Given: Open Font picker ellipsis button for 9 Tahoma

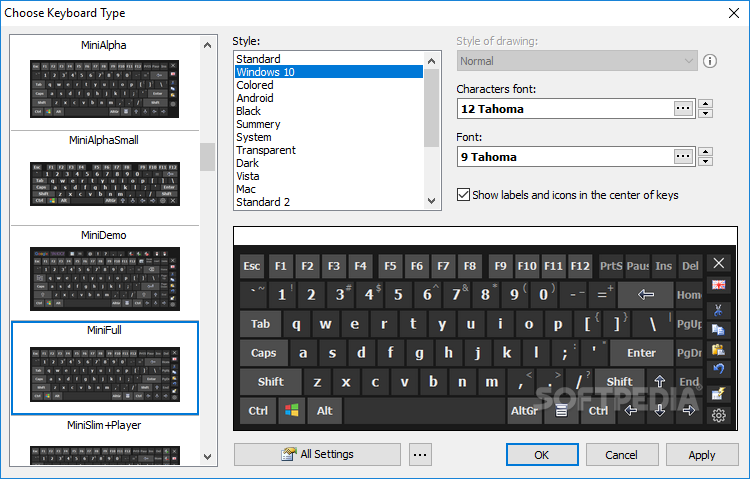Looking at the screenshot, I should 683,156.
